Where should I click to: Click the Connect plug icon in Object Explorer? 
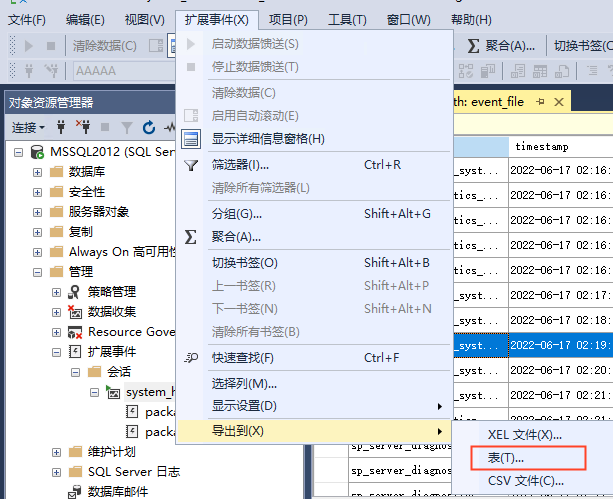62,127
